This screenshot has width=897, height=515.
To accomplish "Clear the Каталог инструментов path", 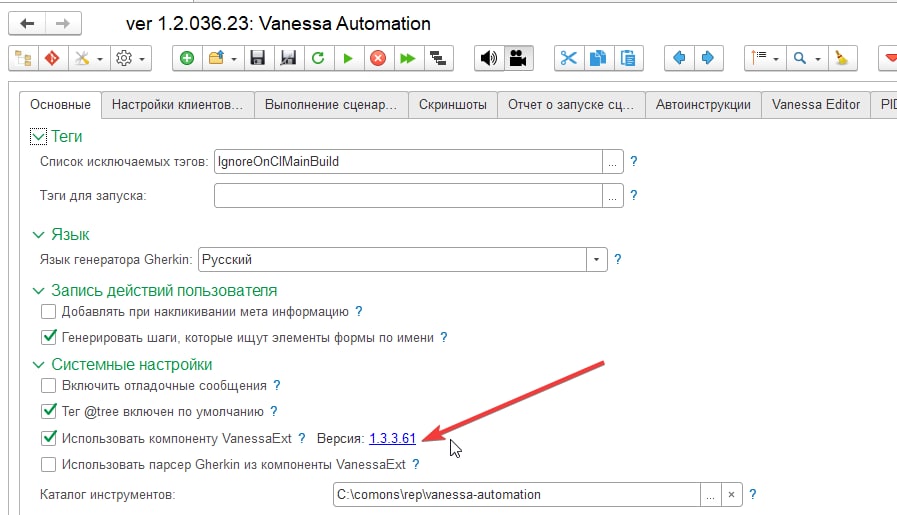I will [x=732, y=494].
